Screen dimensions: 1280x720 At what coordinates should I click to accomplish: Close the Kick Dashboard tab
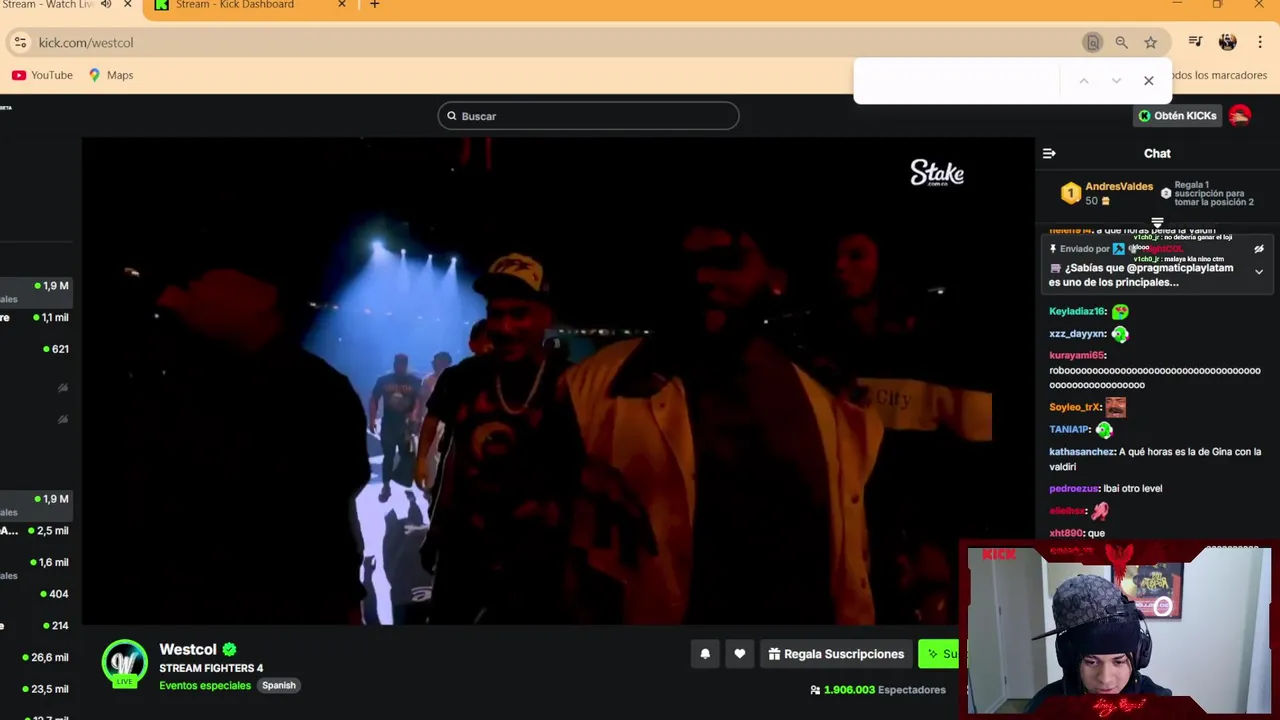(342, 5)
